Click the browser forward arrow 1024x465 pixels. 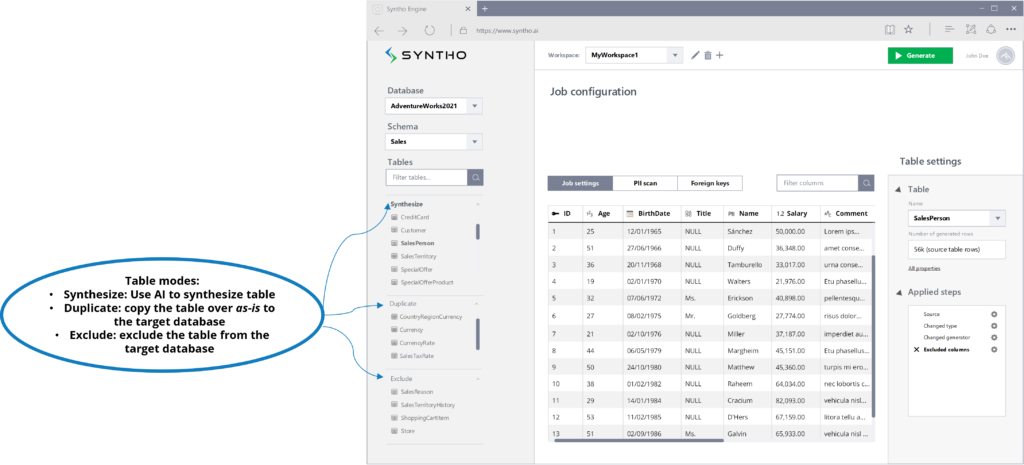pyautogui.click(x=402, y=30)
